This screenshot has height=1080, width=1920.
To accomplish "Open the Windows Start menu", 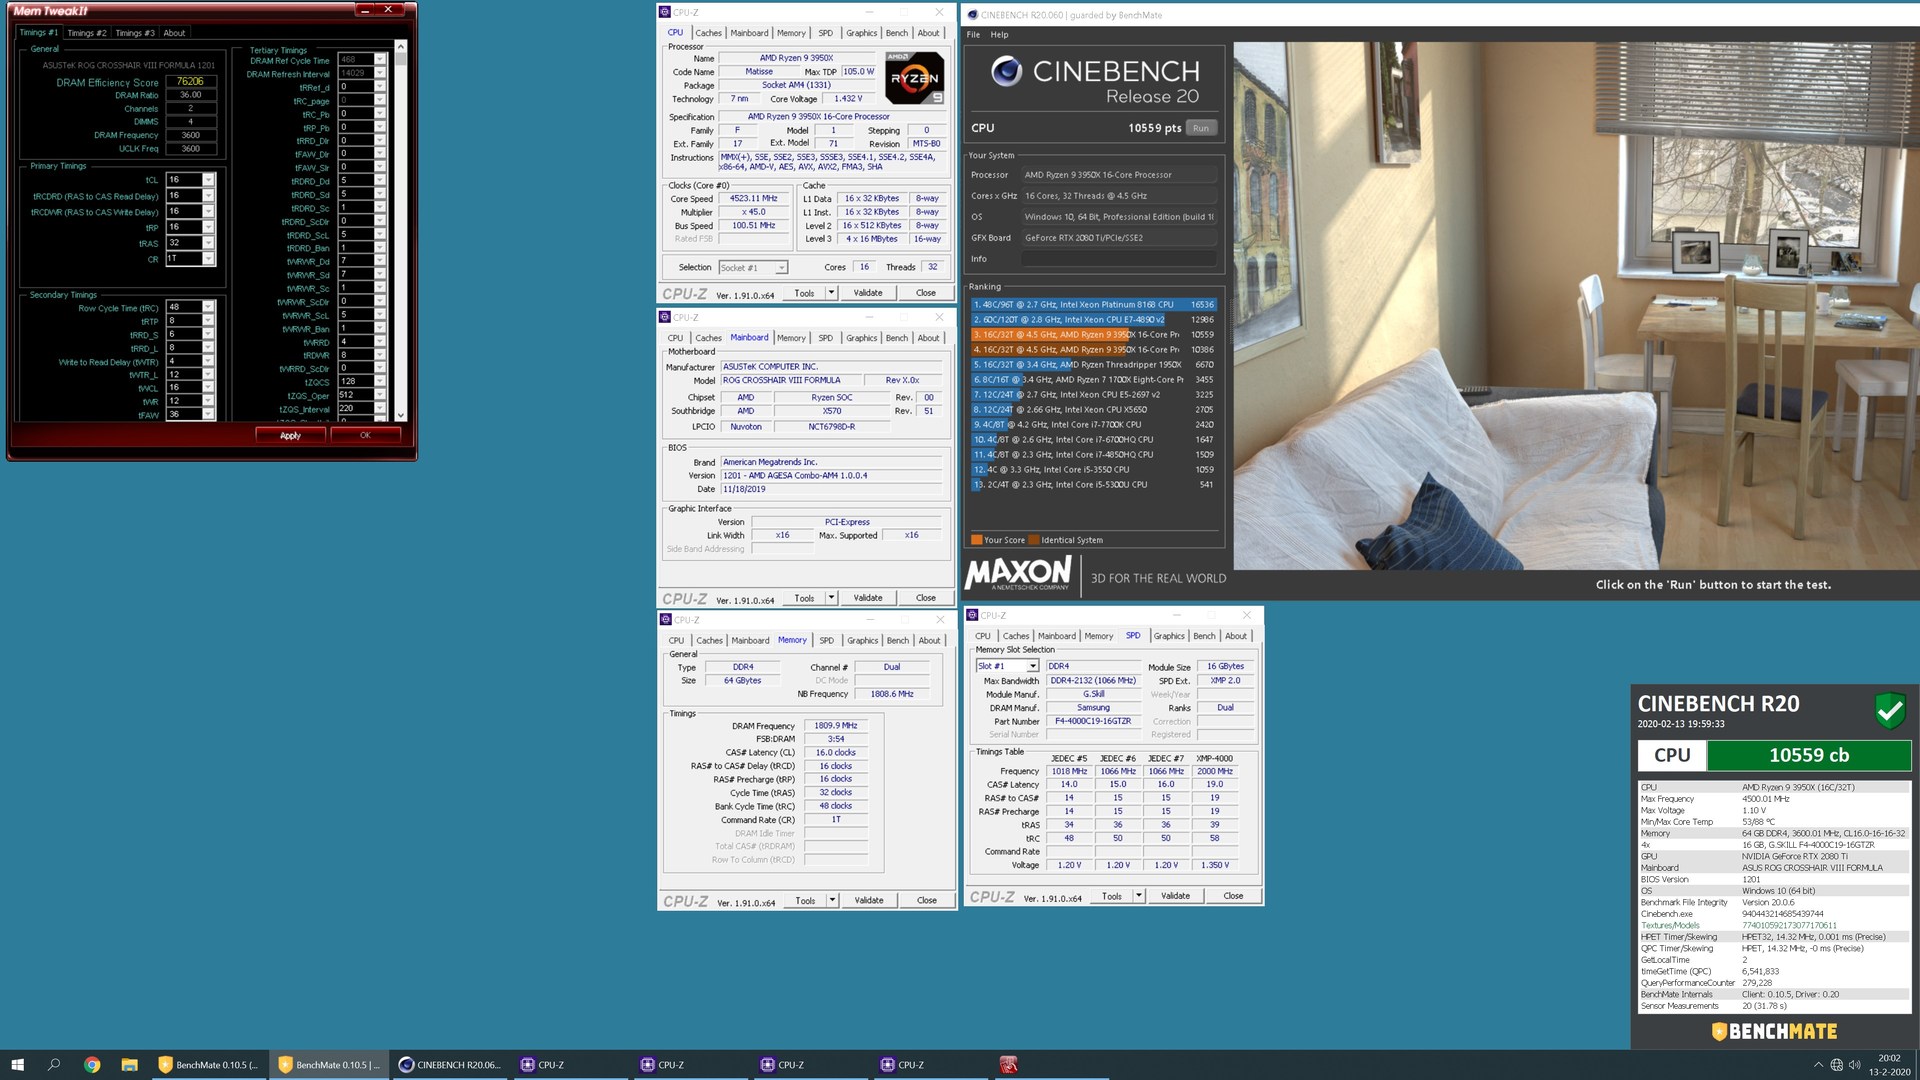I will [17, 1064].
